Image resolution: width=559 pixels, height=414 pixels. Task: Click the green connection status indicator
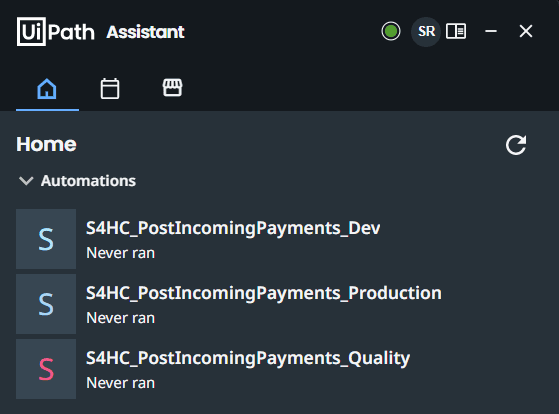[391, 31]
